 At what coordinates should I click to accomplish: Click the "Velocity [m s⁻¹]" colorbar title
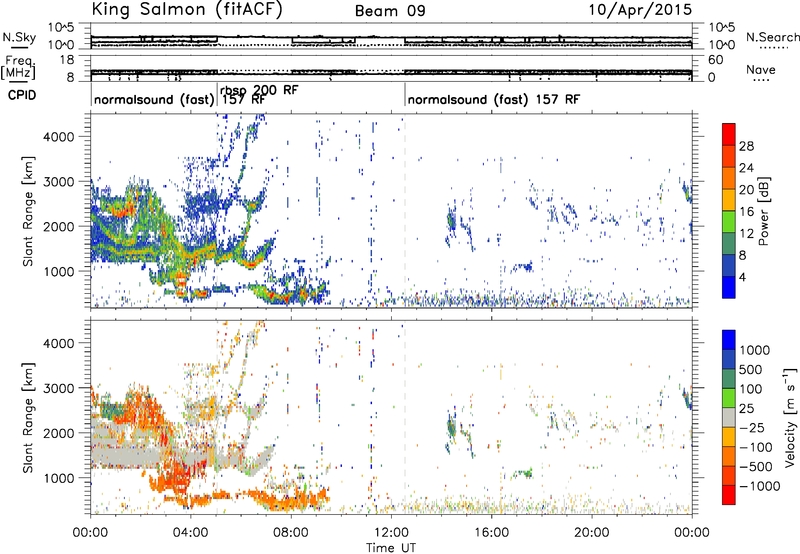pyautogui.click(x=790, y=417)
